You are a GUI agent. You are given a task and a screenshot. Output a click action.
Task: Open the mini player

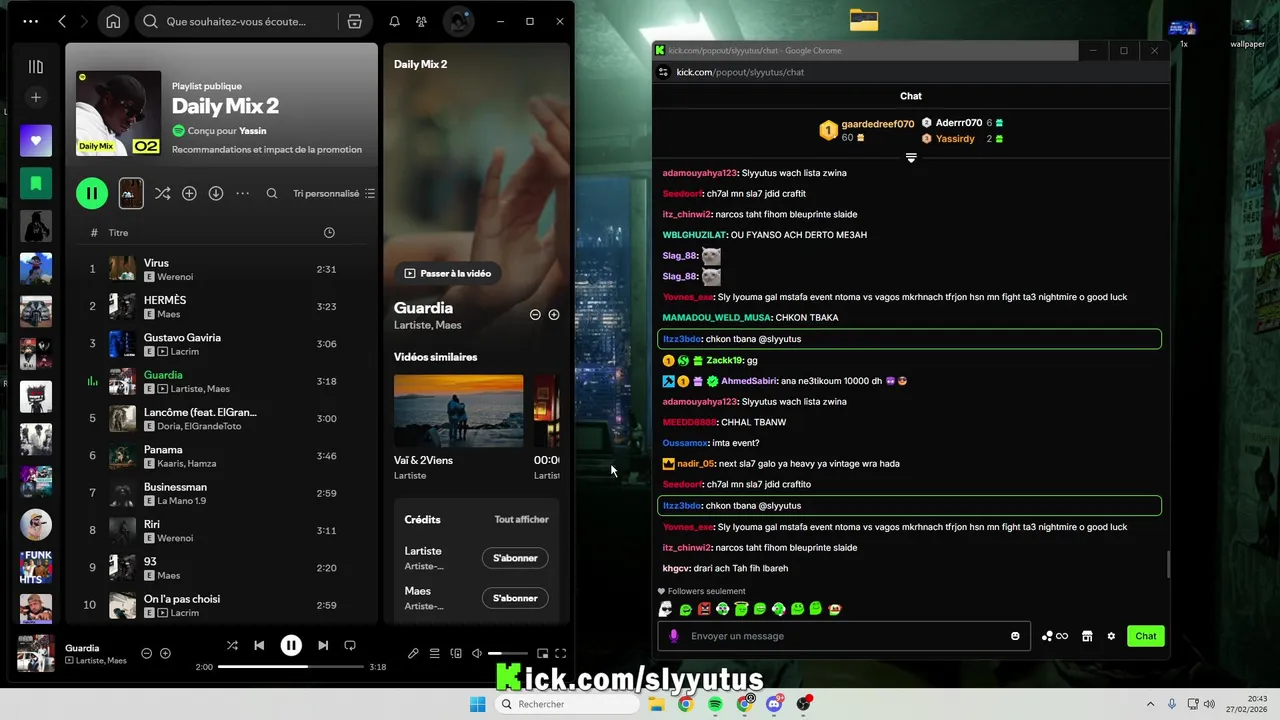pyautogui.click(x=542, y=653)
